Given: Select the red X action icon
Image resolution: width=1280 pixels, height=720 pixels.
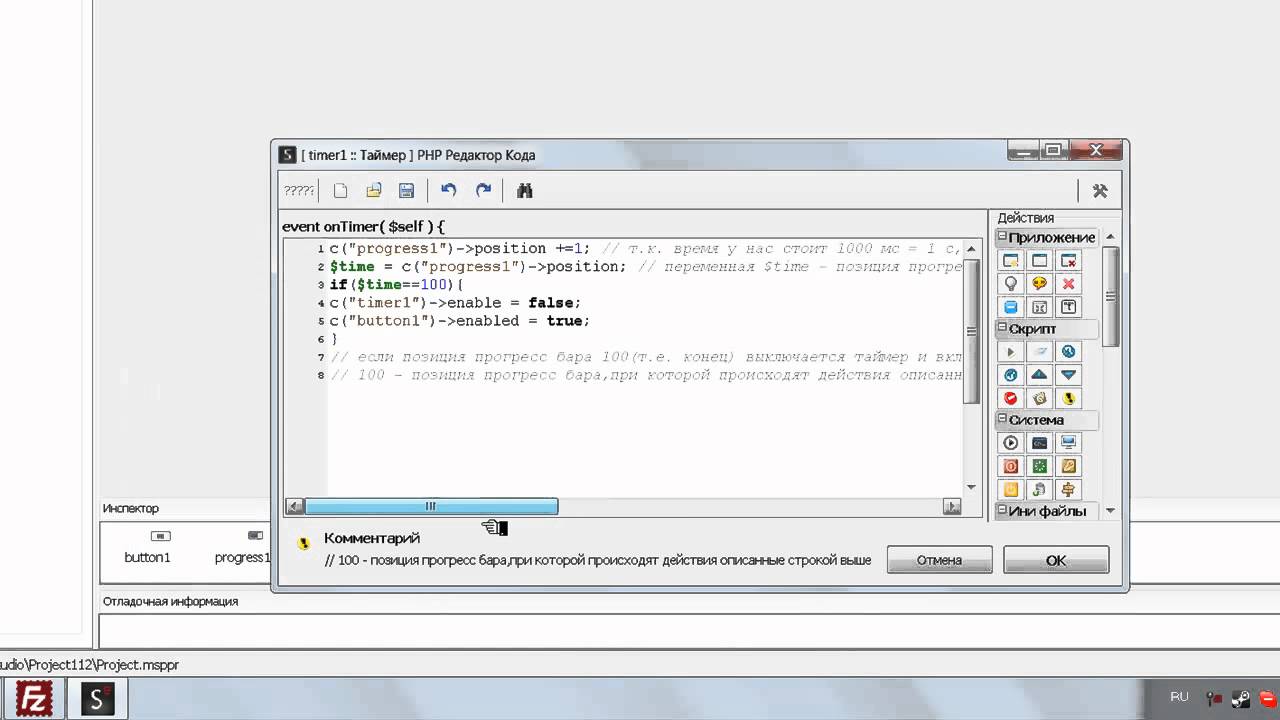Looking at the screenshot, I should click(x=1069, y=284).
